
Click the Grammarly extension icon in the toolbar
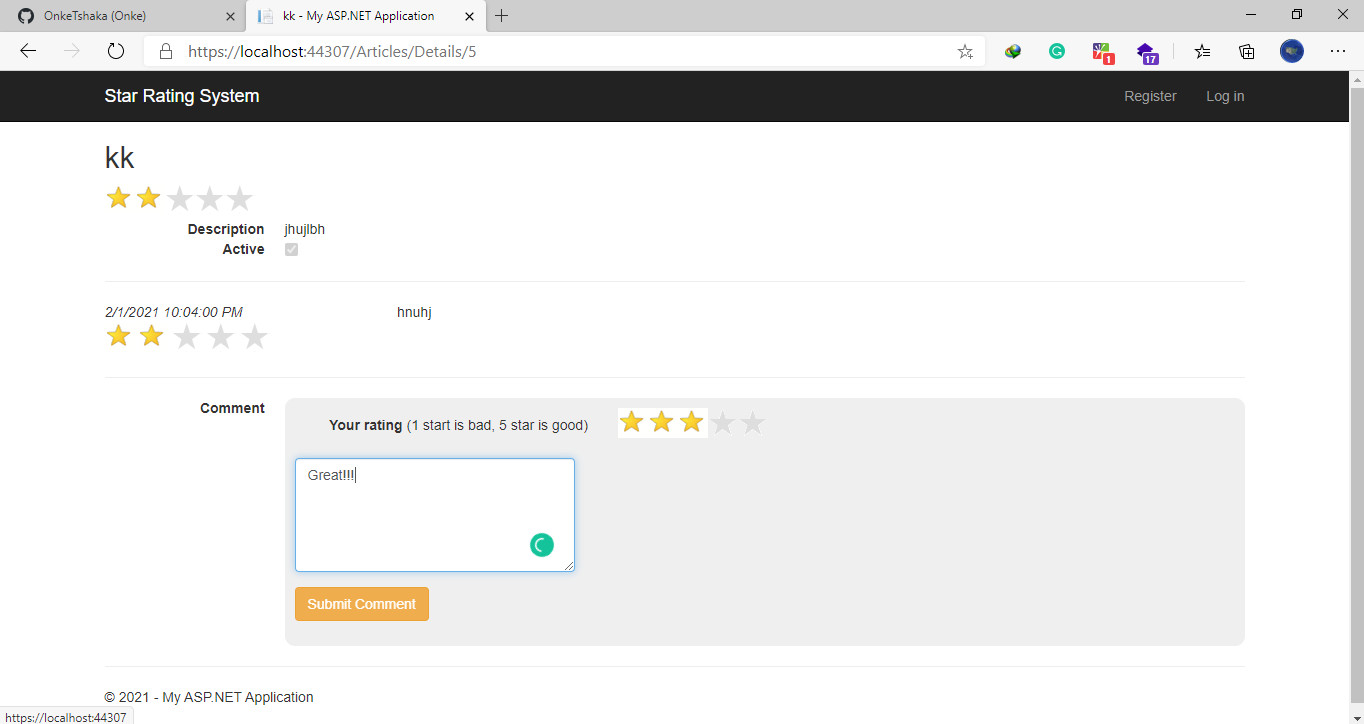tap(1057, 51)
